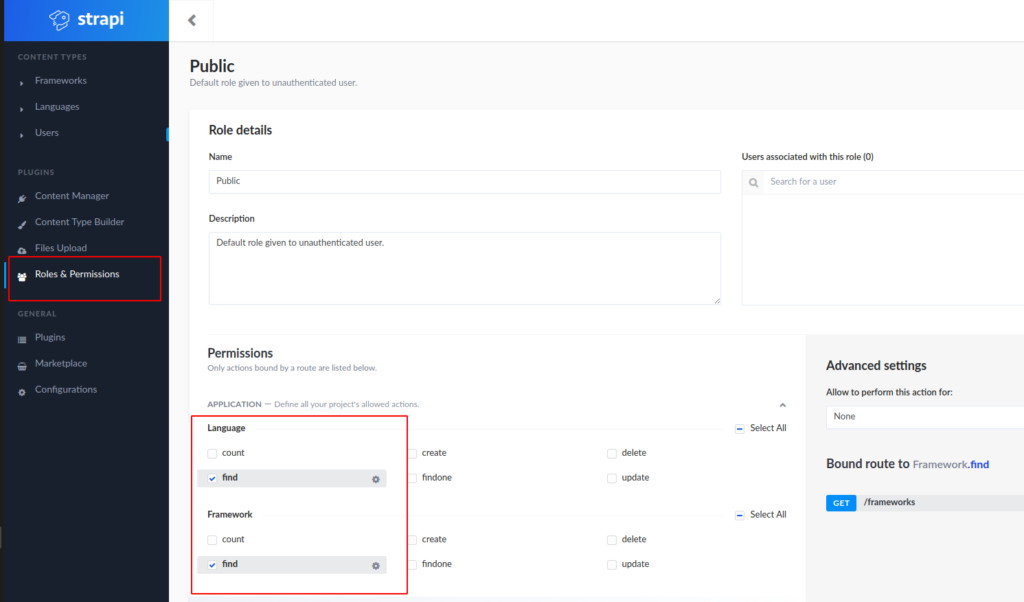Open Marketplace page
Image resolution: width=1024 pixels, height=602 pixels.
click(x=61, y=364)
